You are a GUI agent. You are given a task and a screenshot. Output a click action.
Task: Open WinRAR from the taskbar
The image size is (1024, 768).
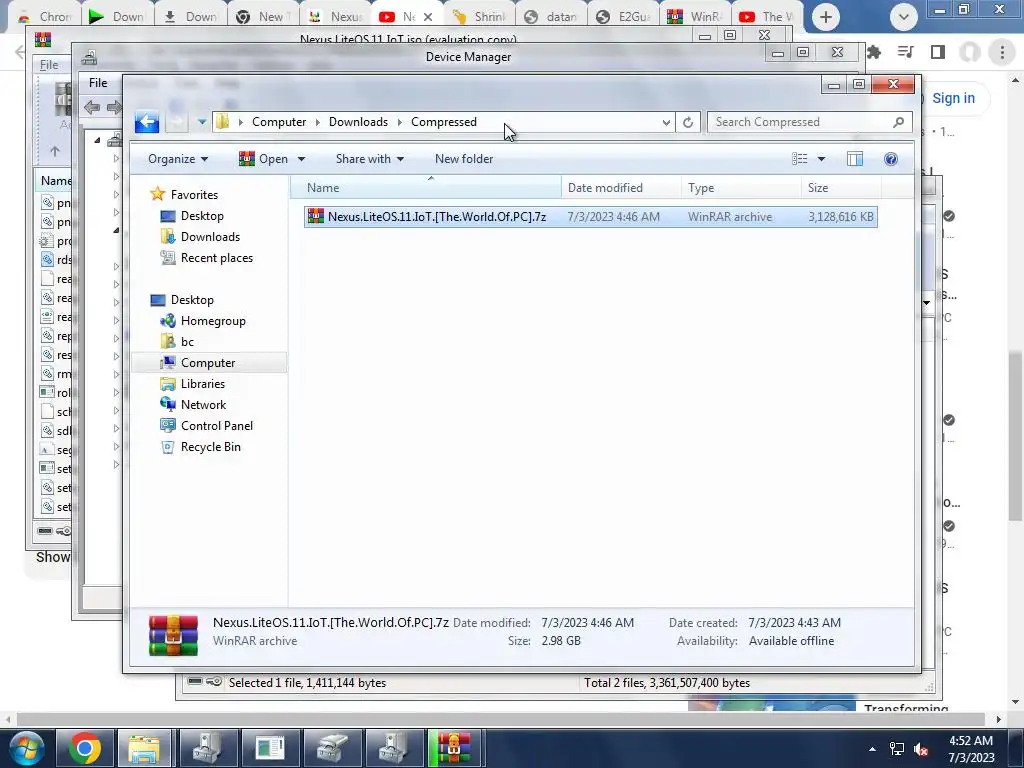point(454,748)
